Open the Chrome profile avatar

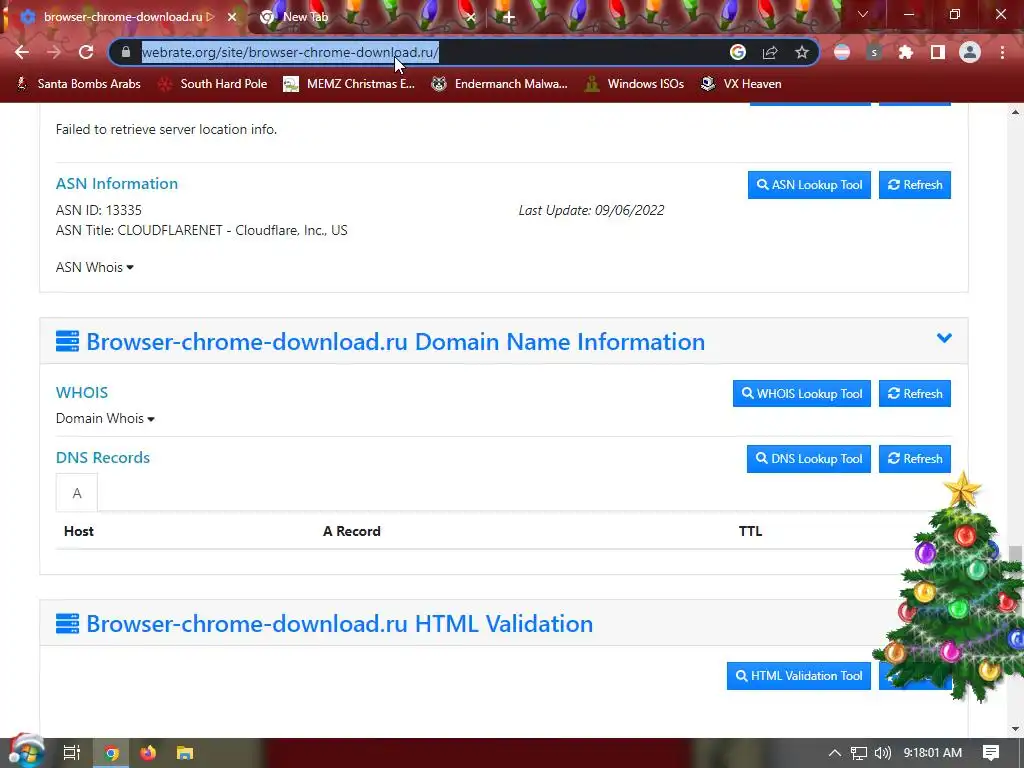coord(970,52)
